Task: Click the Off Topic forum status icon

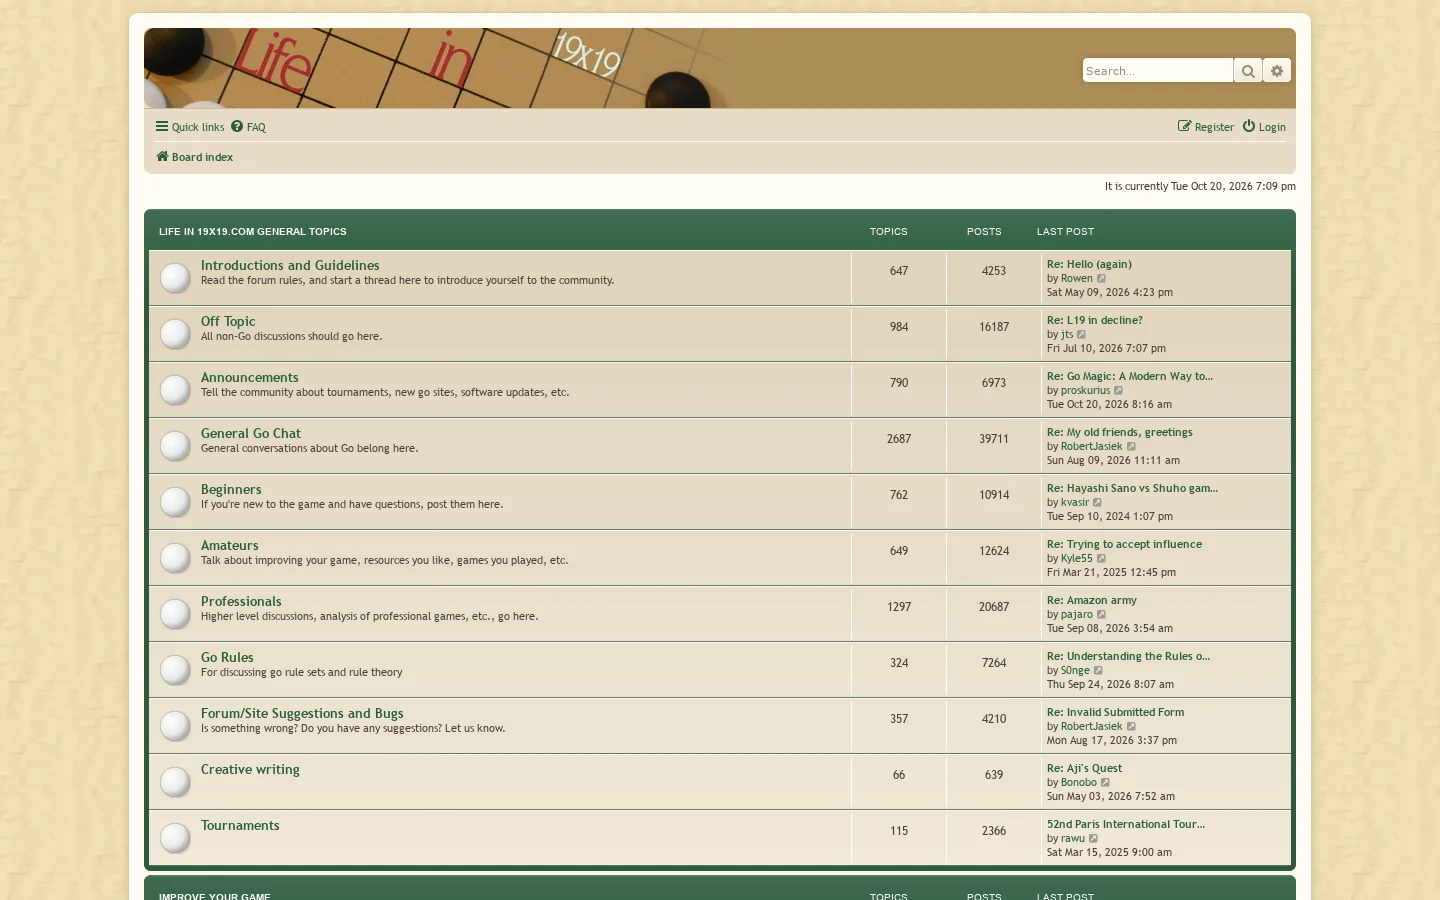Action: 175,334
